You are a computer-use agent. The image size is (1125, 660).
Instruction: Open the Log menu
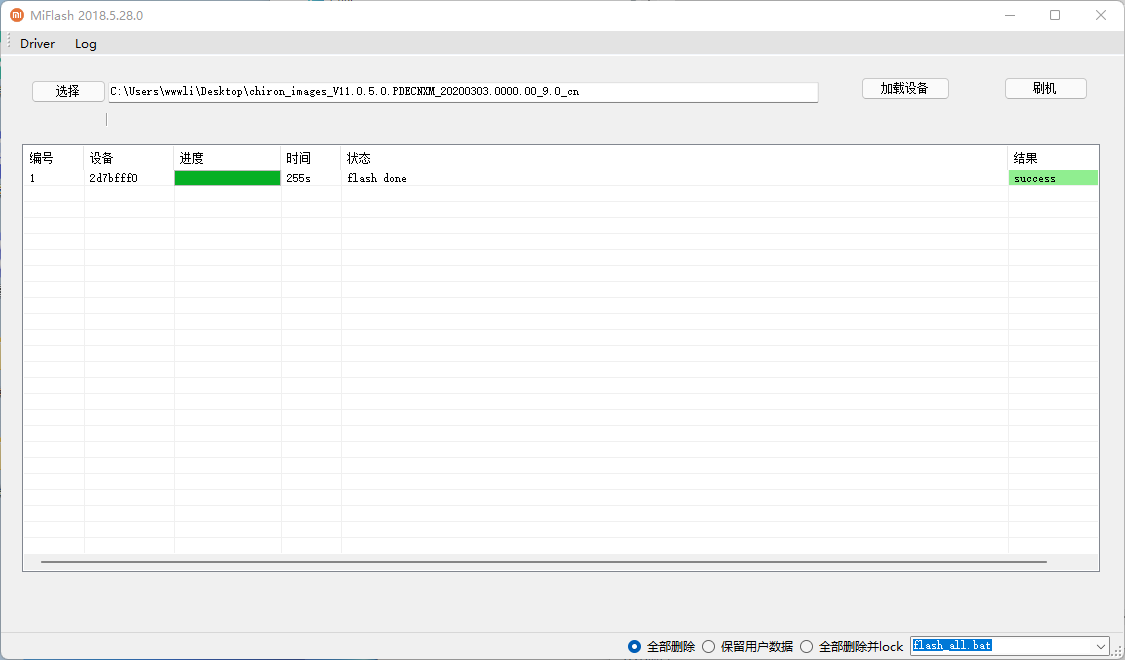tap(85, 44)
